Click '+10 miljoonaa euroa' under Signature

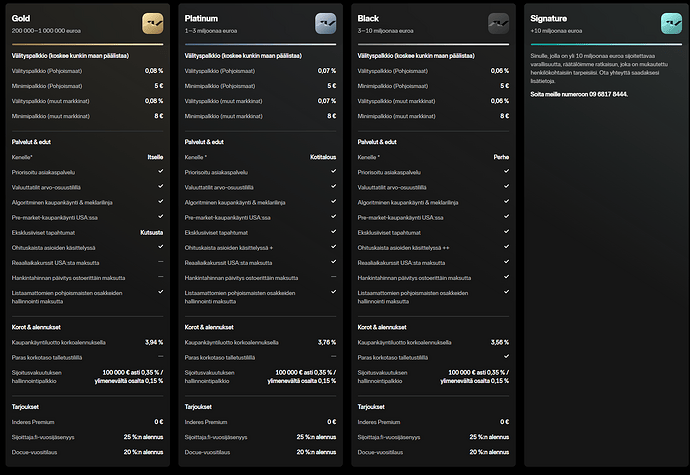click(556, 31)
